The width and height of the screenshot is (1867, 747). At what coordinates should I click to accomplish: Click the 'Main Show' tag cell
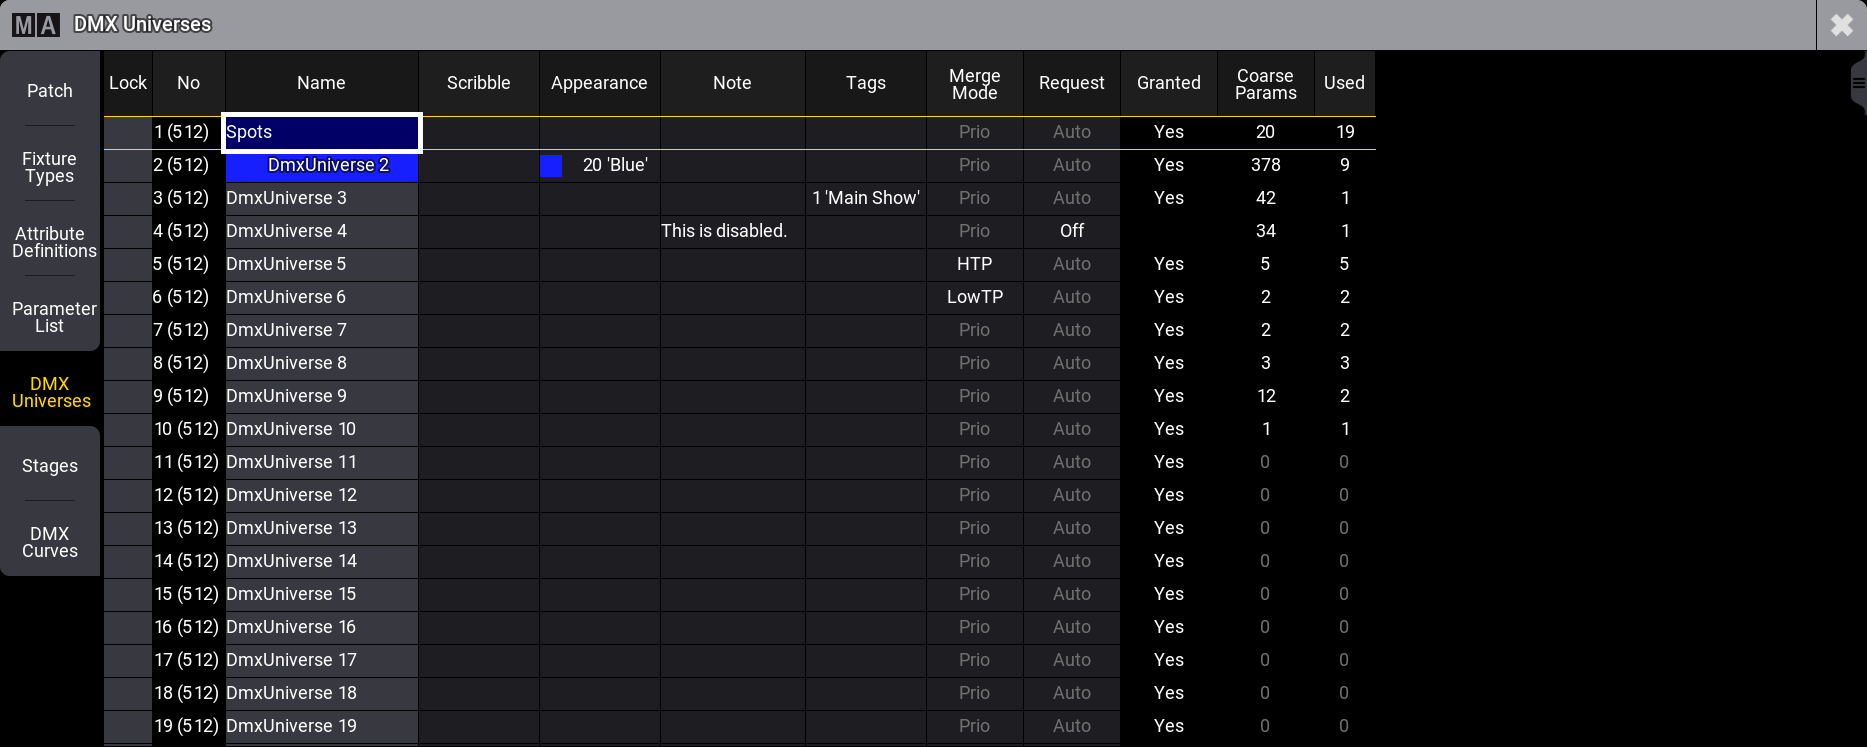point(865,198)
